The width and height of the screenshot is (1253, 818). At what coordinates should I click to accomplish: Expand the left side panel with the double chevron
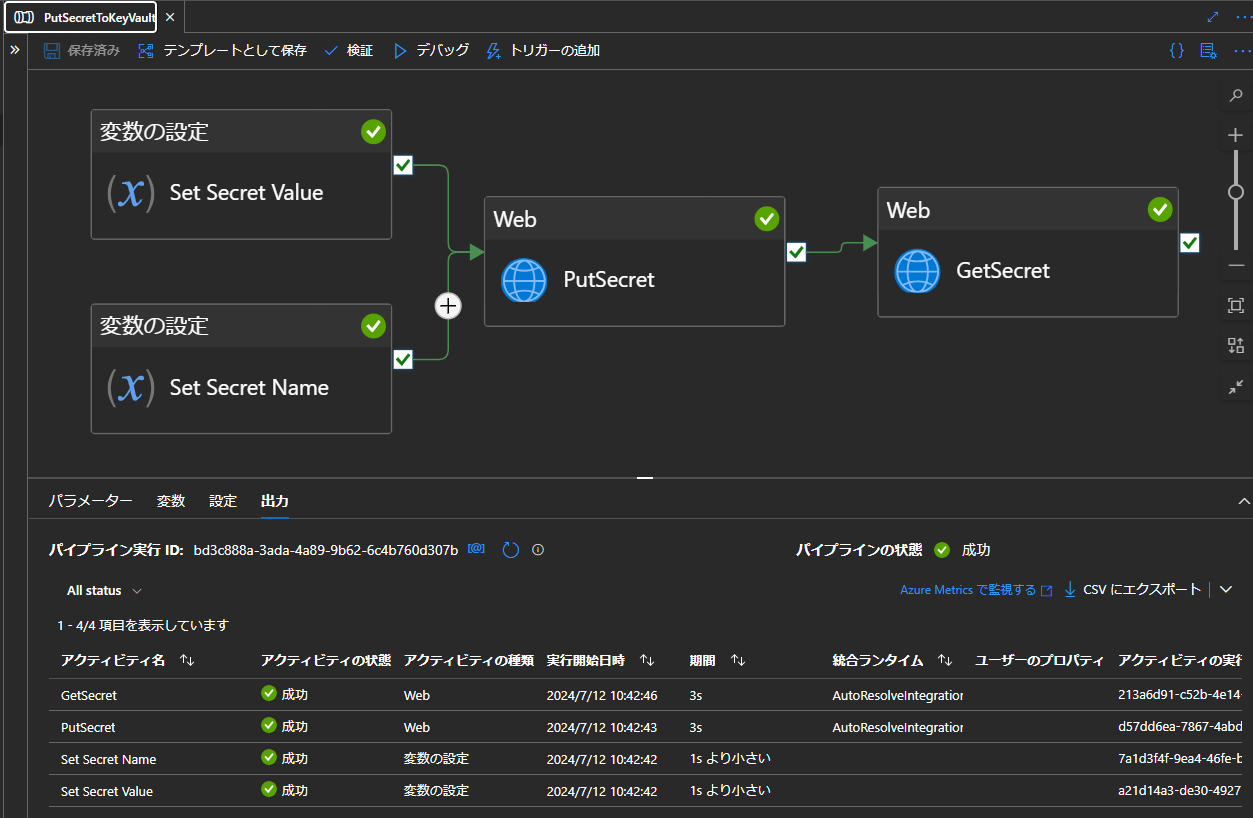click(15, 50)
